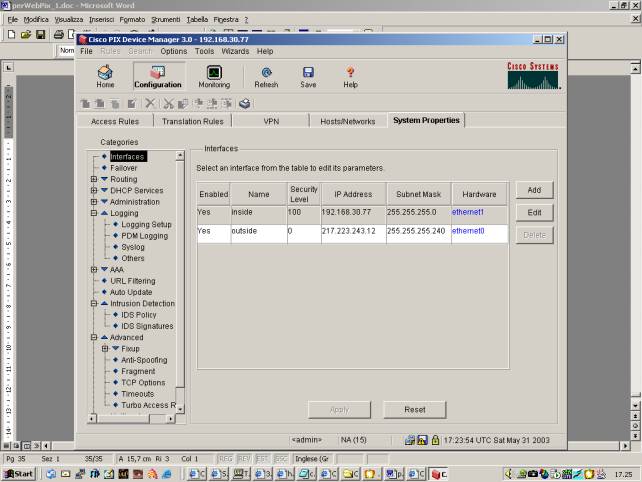Expand the AAA category

pyautogui.click(x=94, y=269)
